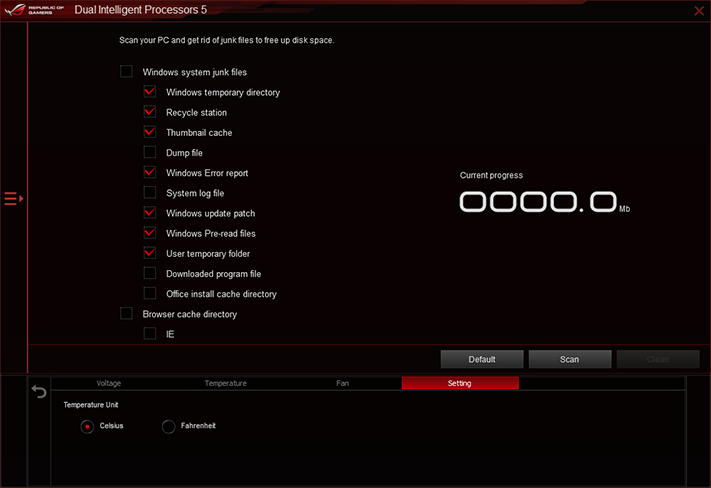Uncheck User temporary folder
711x488 pixels.
tap(150, 253)
